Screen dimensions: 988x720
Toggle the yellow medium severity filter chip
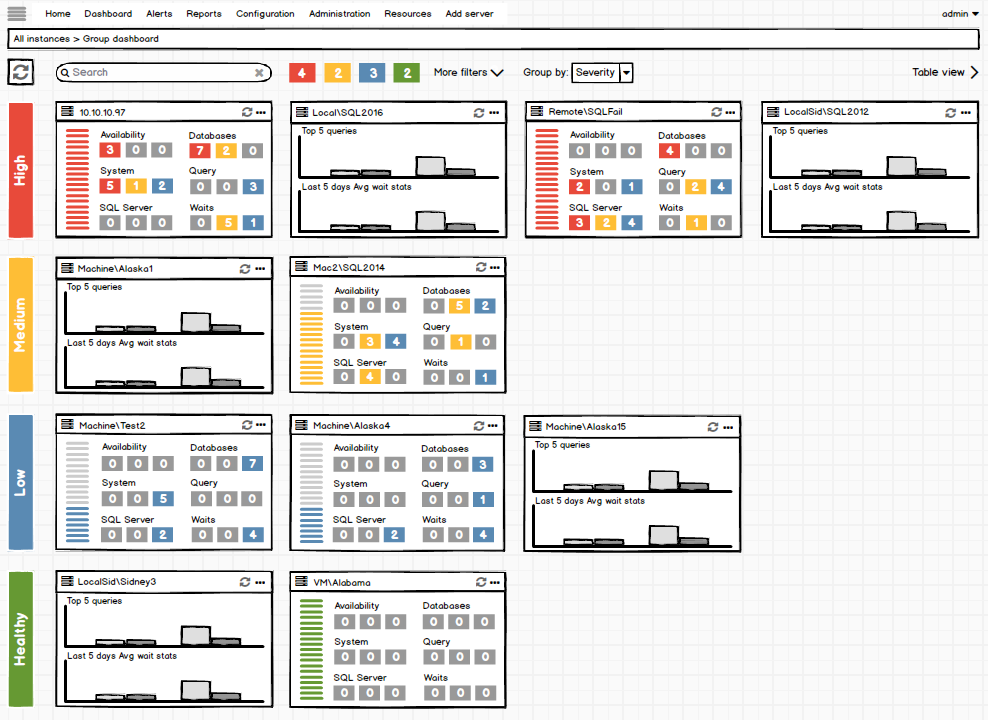pos(336,72)
